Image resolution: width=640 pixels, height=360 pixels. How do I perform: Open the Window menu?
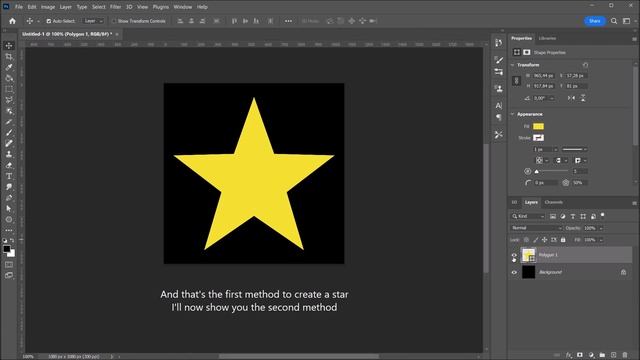(182, 7)
